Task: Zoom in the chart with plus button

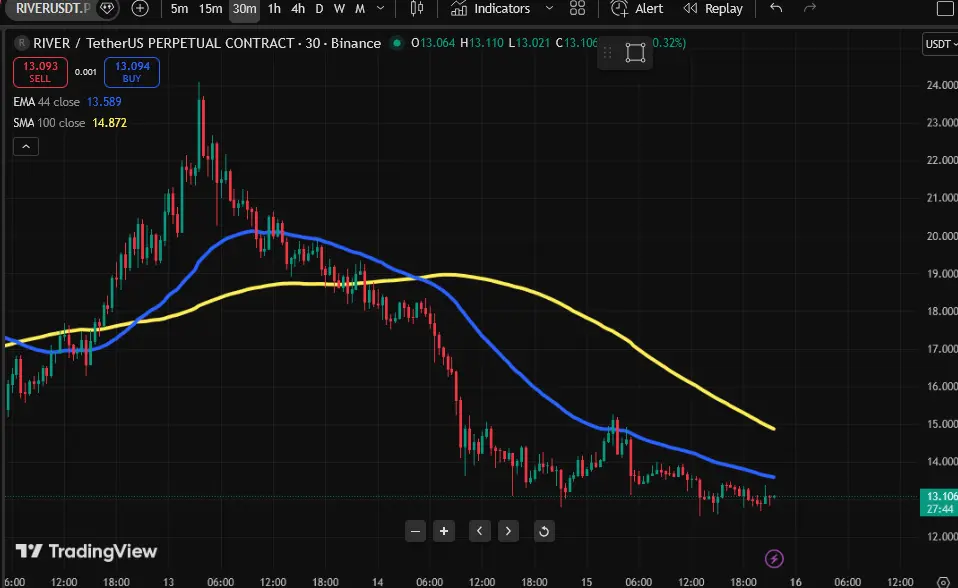Action: pyautogui.click(x=444, y=531)
